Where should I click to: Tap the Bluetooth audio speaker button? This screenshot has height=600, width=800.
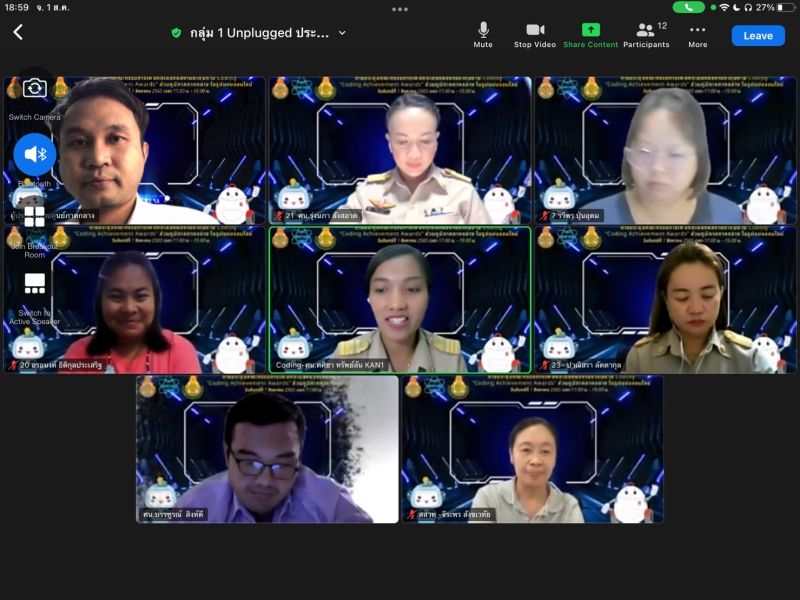(35, 154)
